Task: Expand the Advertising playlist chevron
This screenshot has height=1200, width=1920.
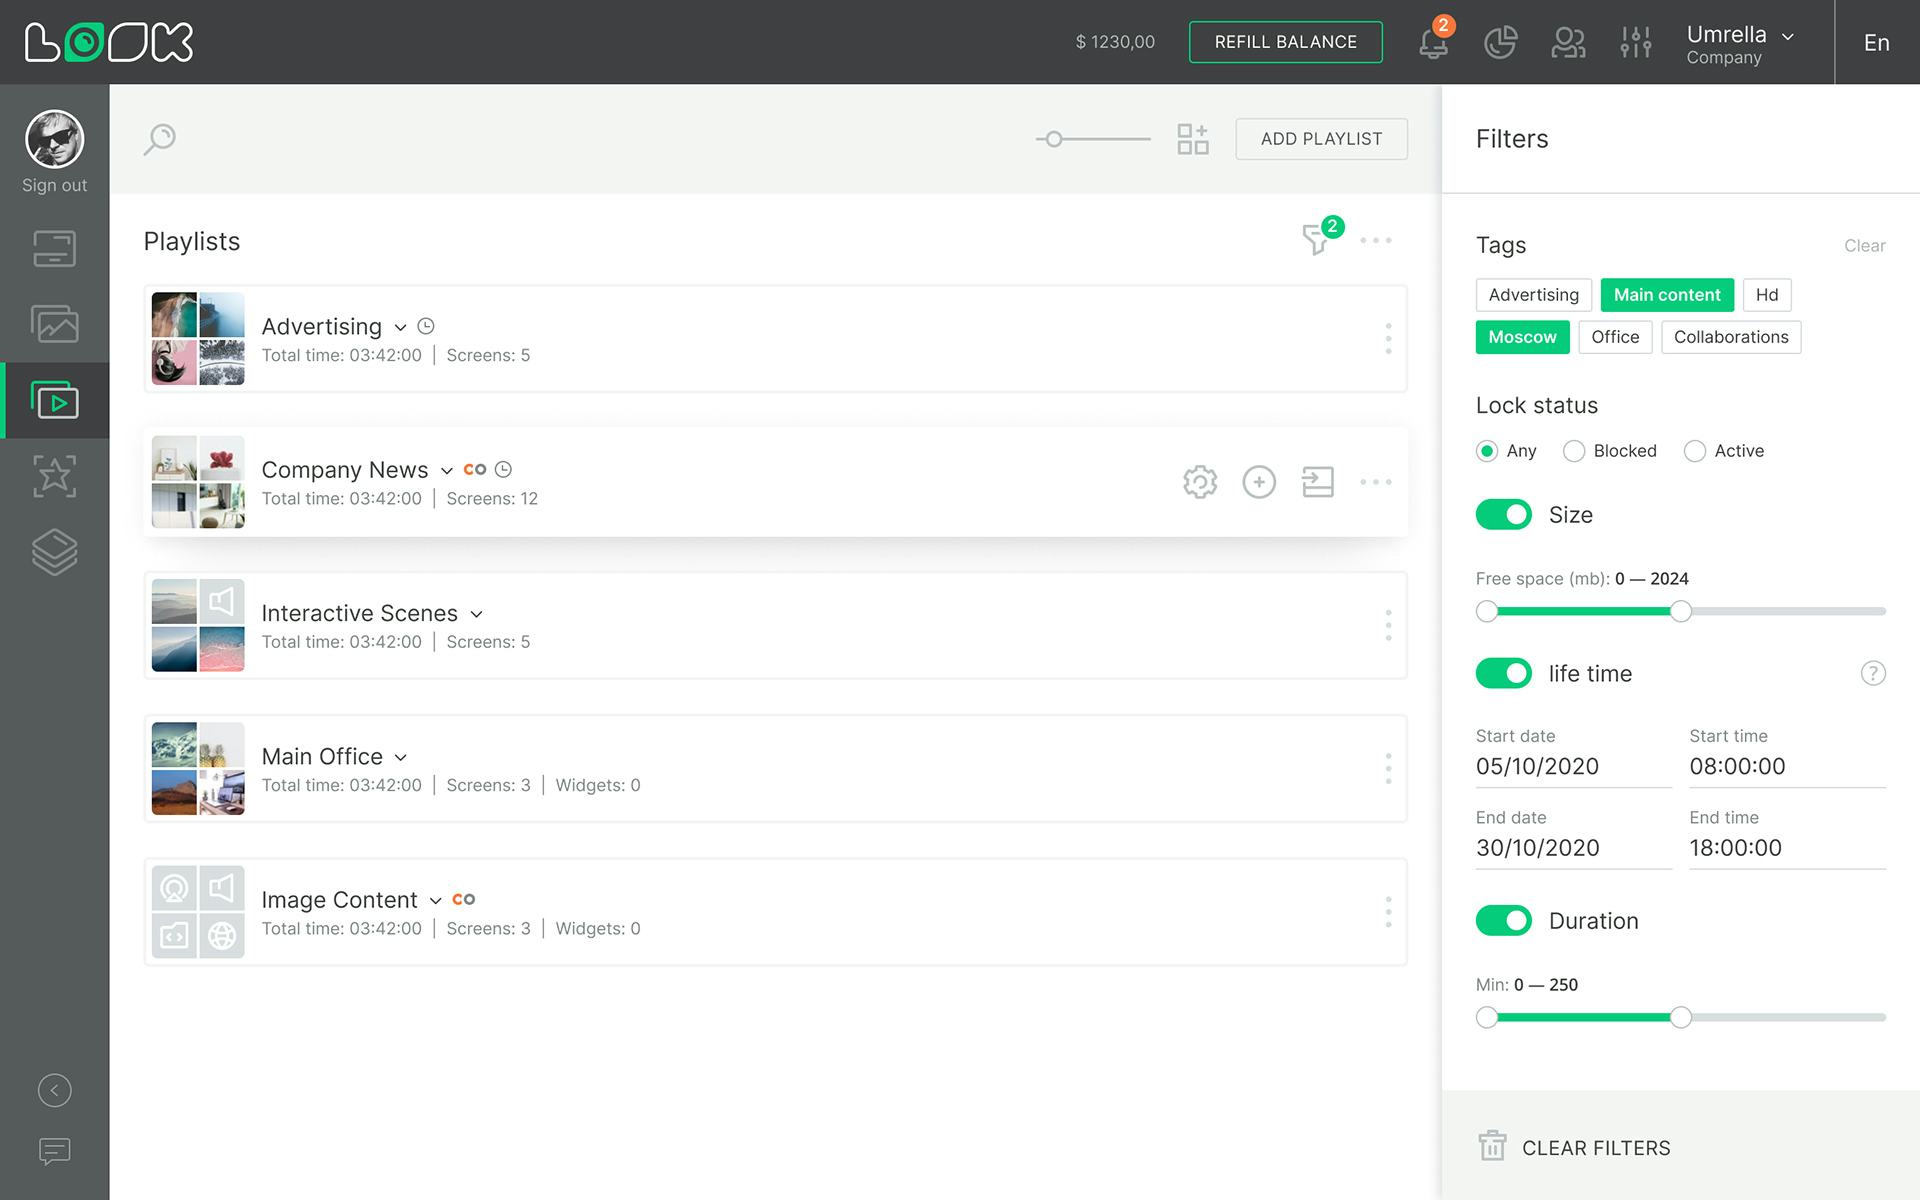Action: pyautogui.click(x=400, y=328)
